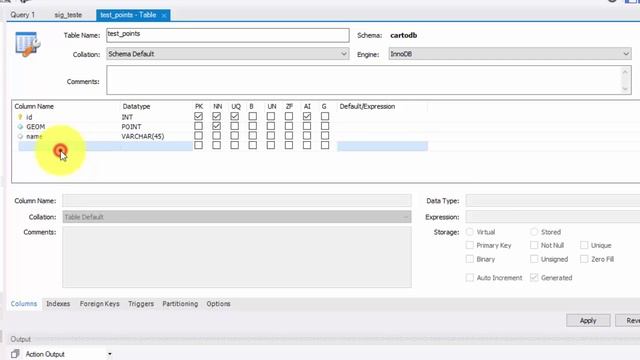Select the id column name cell

coord(29,117)
